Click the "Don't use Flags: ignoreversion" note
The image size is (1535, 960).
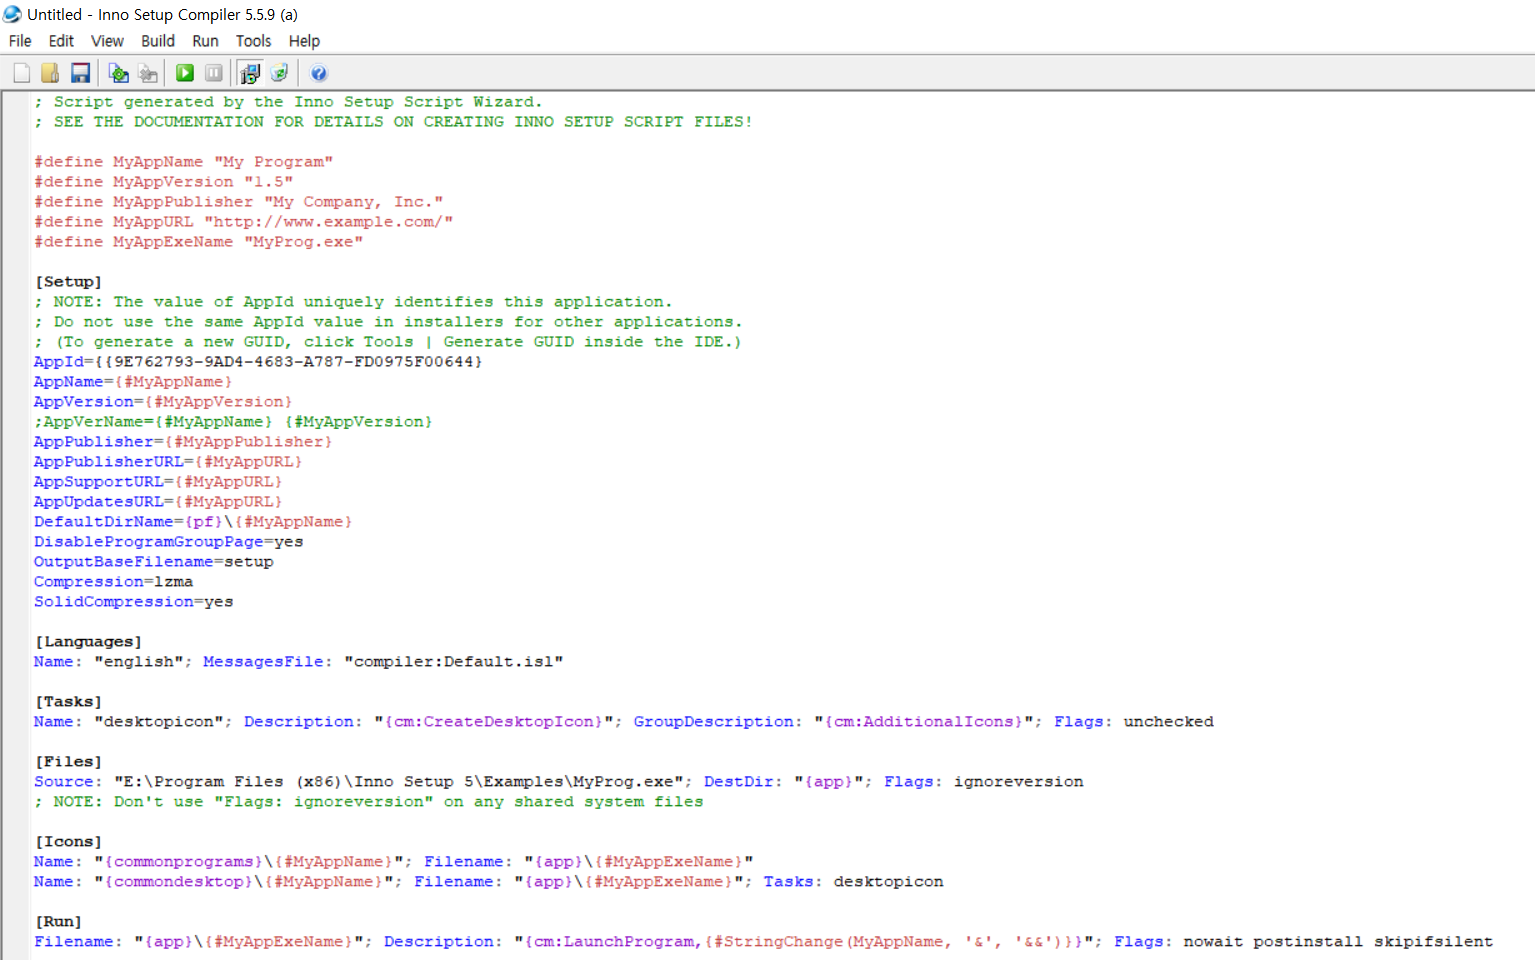pyautogui.click(x=368, y=802)
